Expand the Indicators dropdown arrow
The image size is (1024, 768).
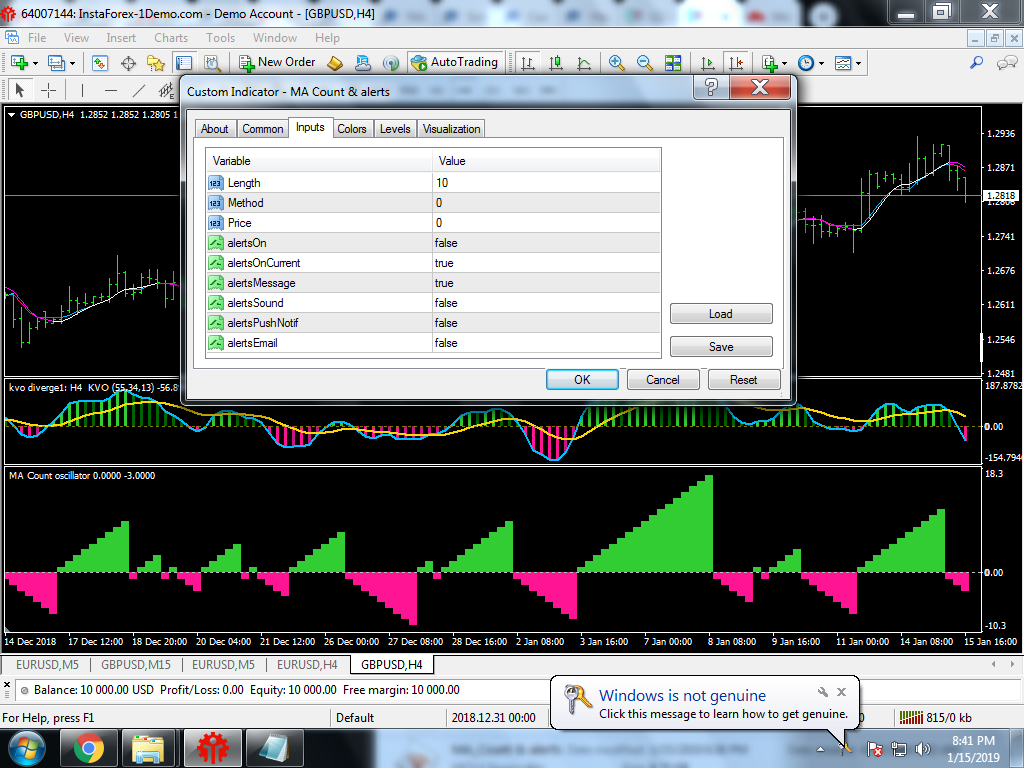pos(784,63)
